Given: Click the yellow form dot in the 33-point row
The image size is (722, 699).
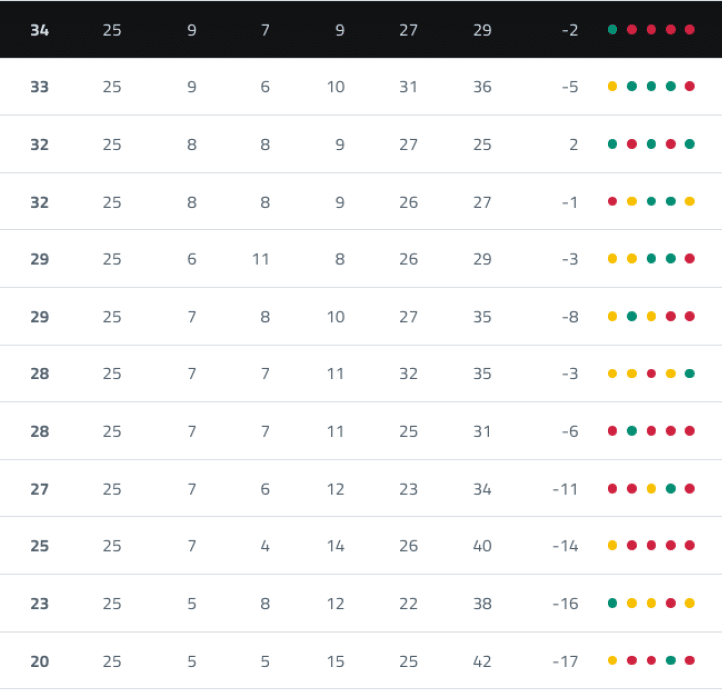Looking at the screenshot, I should (x=612, y=87).
